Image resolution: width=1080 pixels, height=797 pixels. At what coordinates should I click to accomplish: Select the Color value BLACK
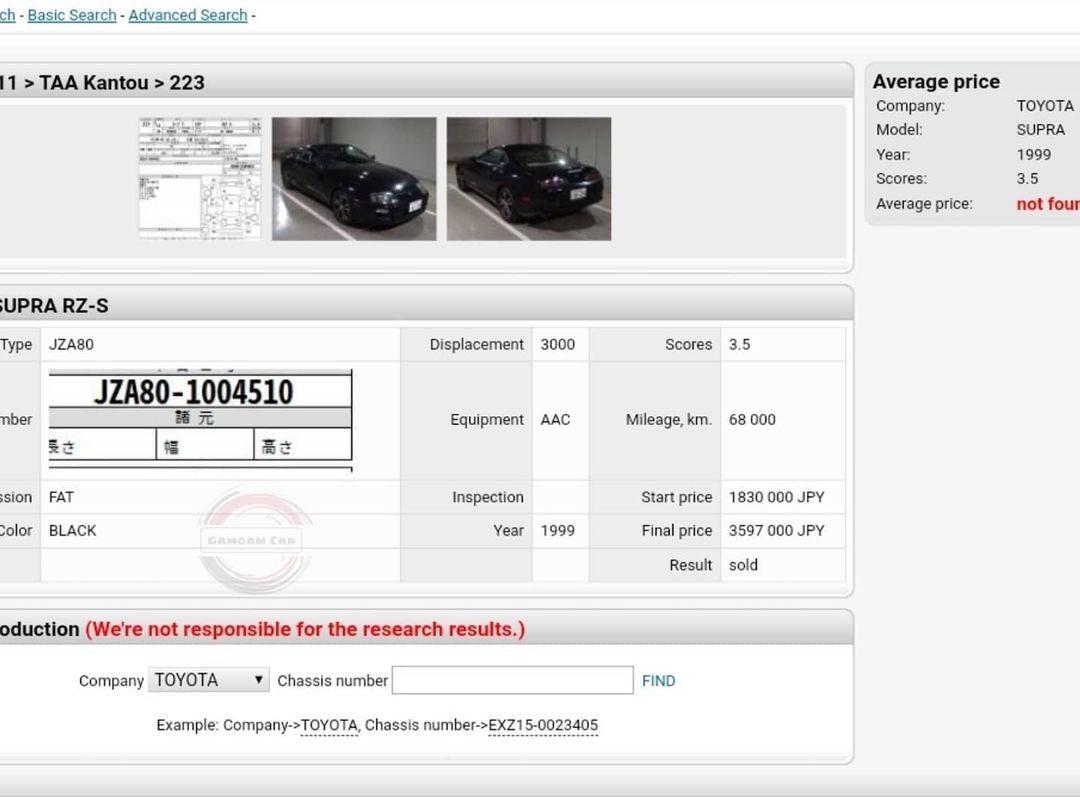pyautogui.click(x=72, y=530)
